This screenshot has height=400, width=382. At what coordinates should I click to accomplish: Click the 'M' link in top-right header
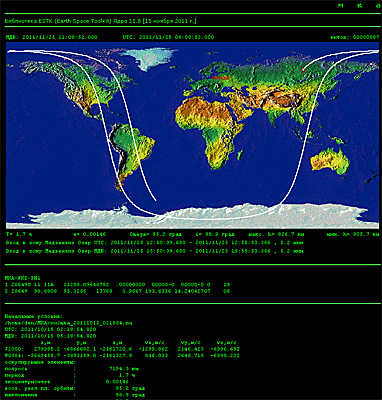pos(341,6)
